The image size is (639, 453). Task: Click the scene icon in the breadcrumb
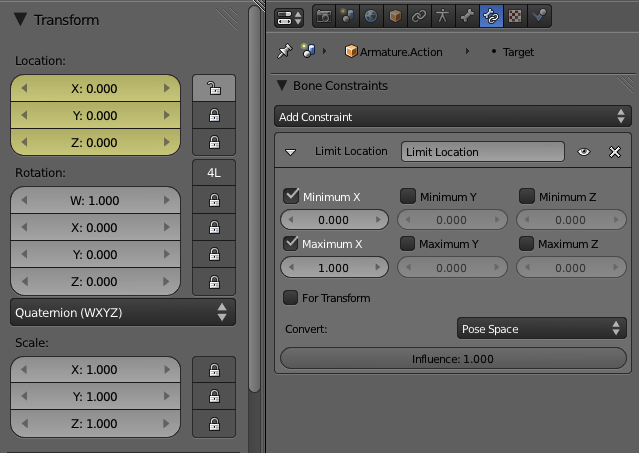308,51
